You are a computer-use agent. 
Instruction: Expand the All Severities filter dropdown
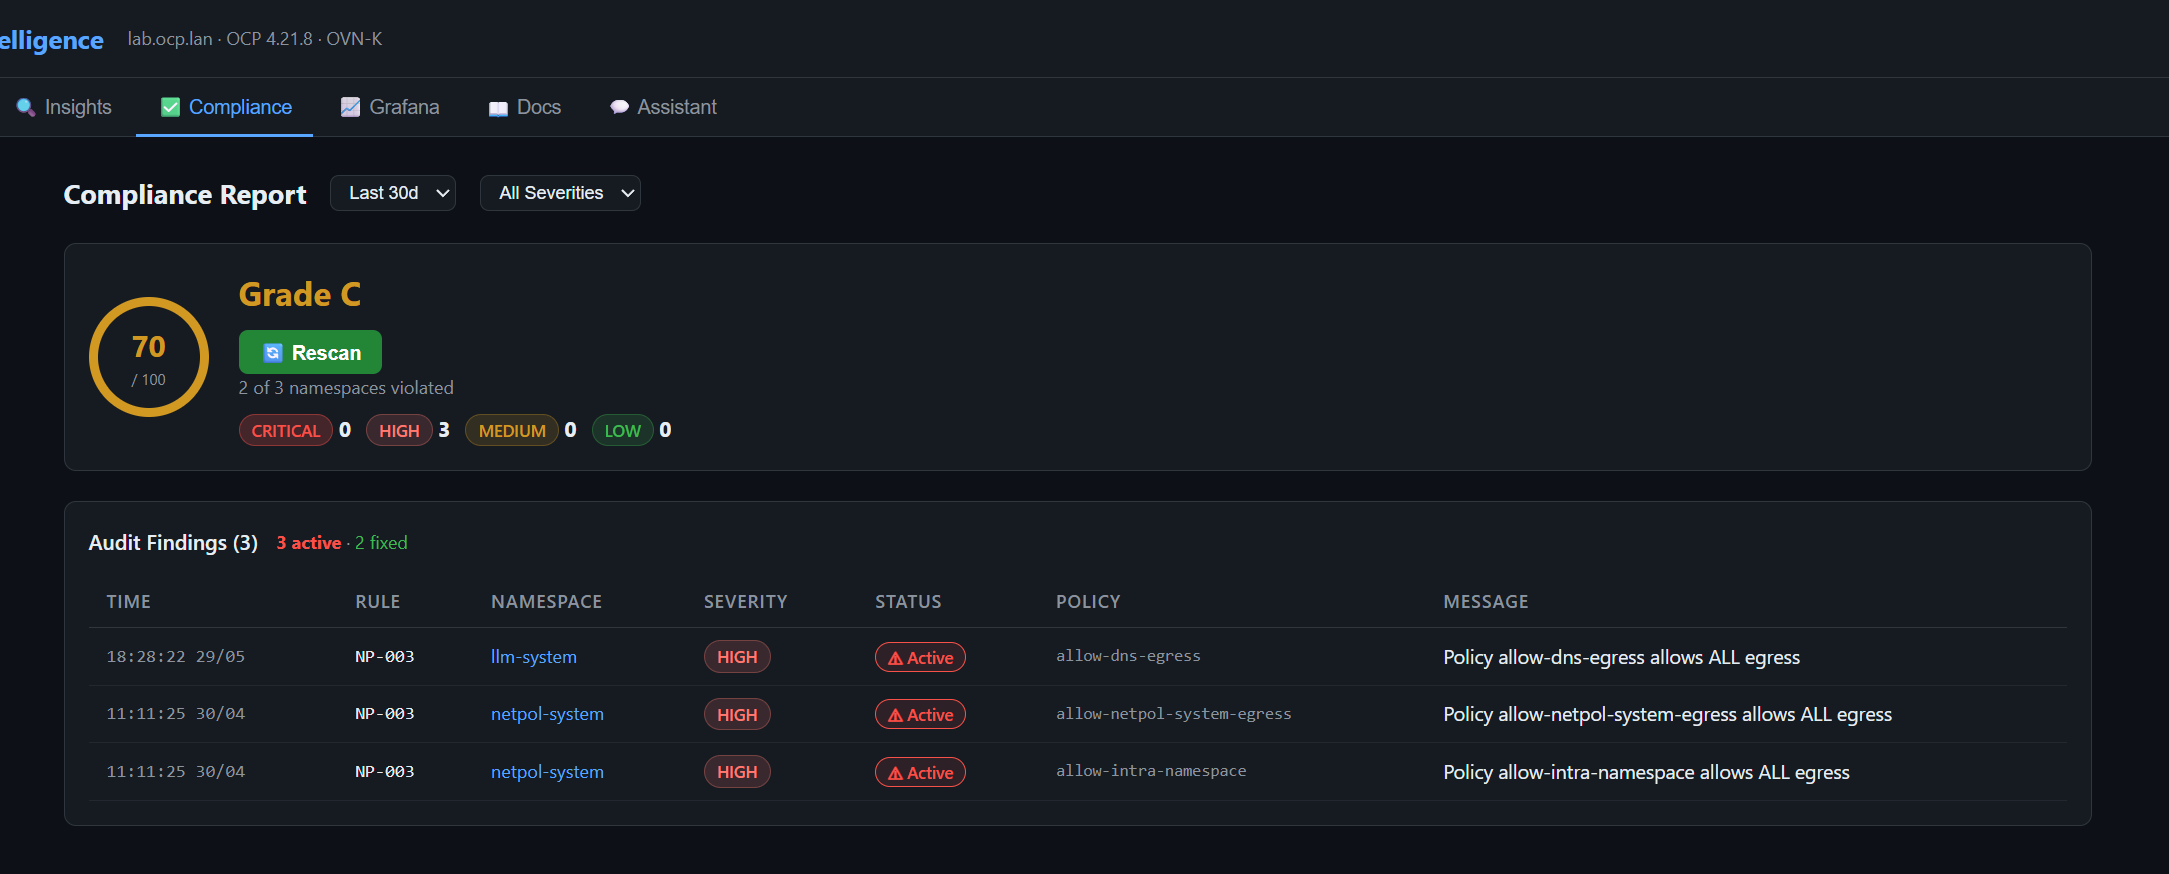pos(560,193)
